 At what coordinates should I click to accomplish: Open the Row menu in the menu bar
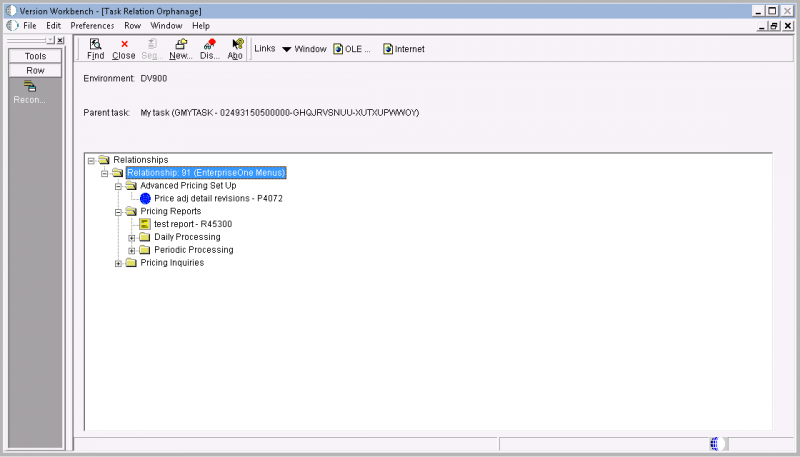[132, 25]
